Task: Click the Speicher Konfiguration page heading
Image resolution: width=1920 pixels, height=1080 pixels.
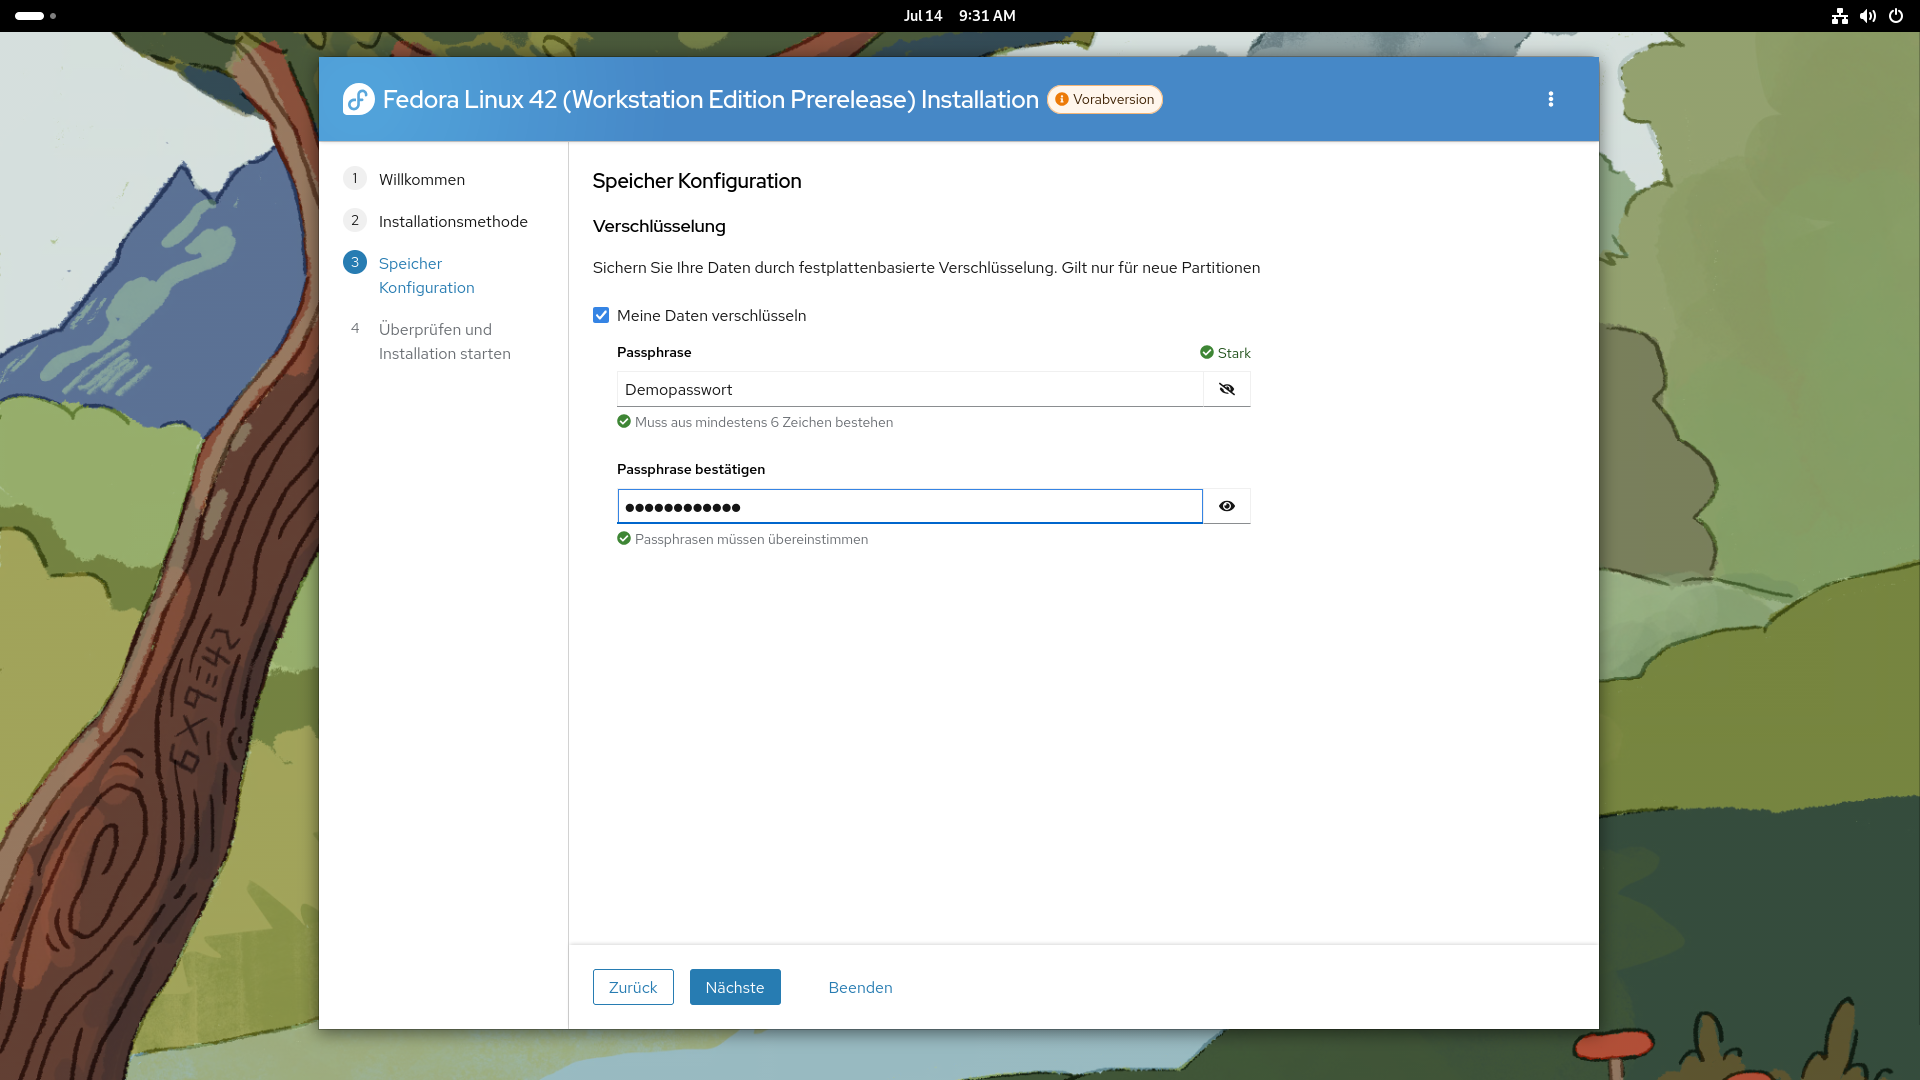Action: click(x=697, y=181)
